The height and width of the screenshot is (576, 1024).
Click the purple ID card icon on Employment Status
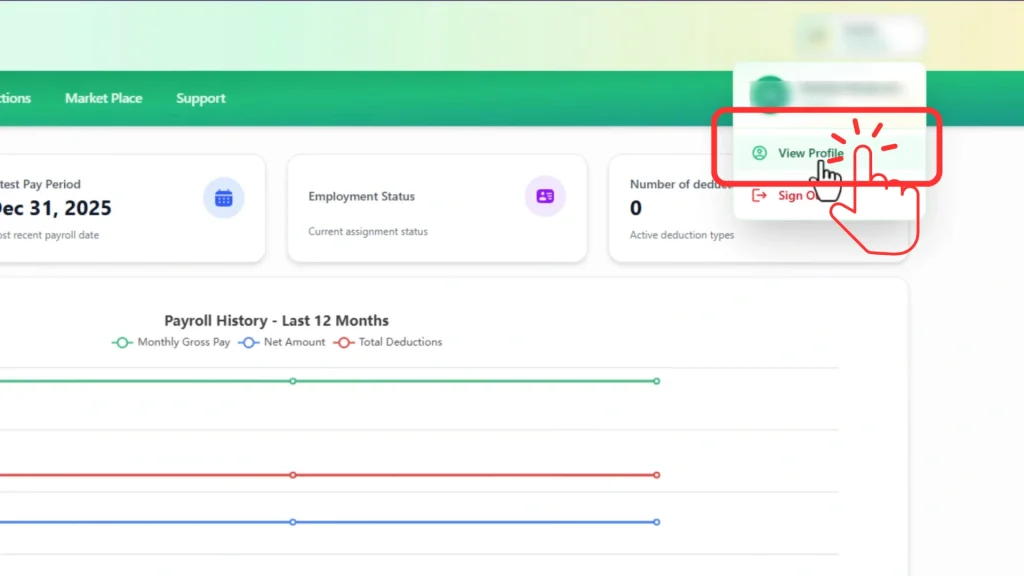coord(545,196)
